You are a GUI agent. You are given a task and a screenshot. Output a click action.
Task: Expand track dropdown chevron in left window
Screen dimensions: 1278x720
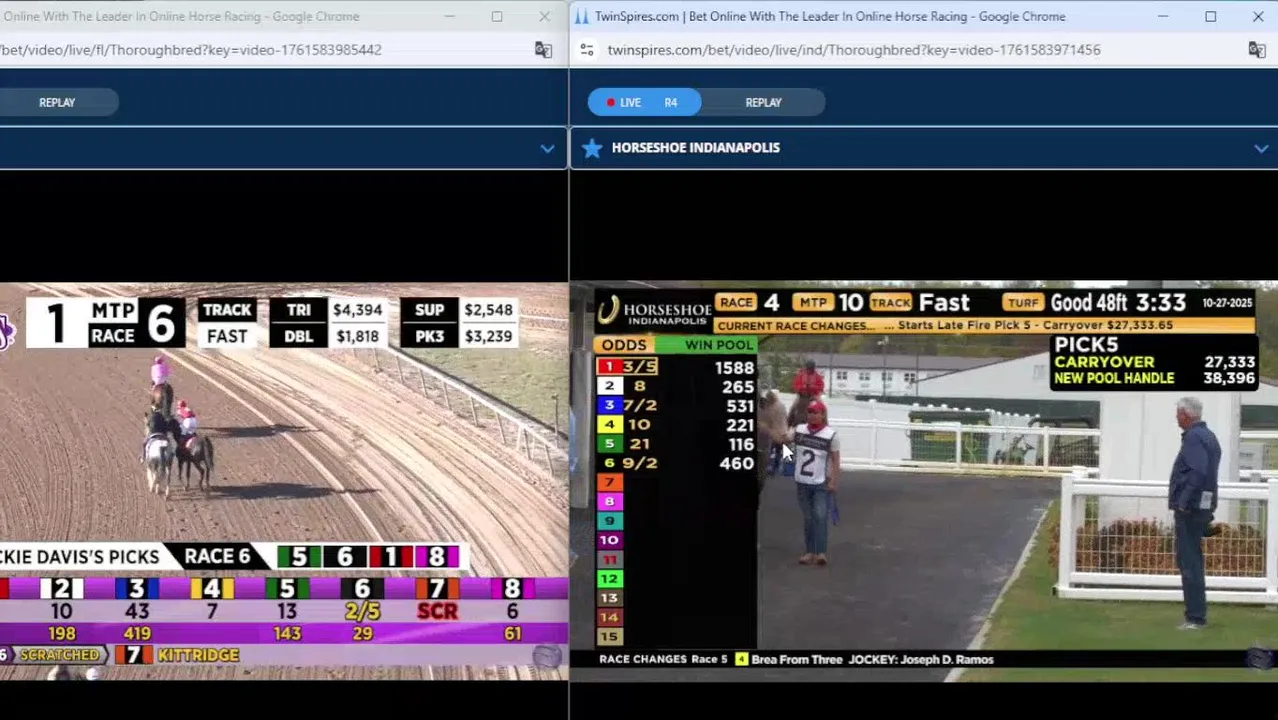tap(547, 148)
